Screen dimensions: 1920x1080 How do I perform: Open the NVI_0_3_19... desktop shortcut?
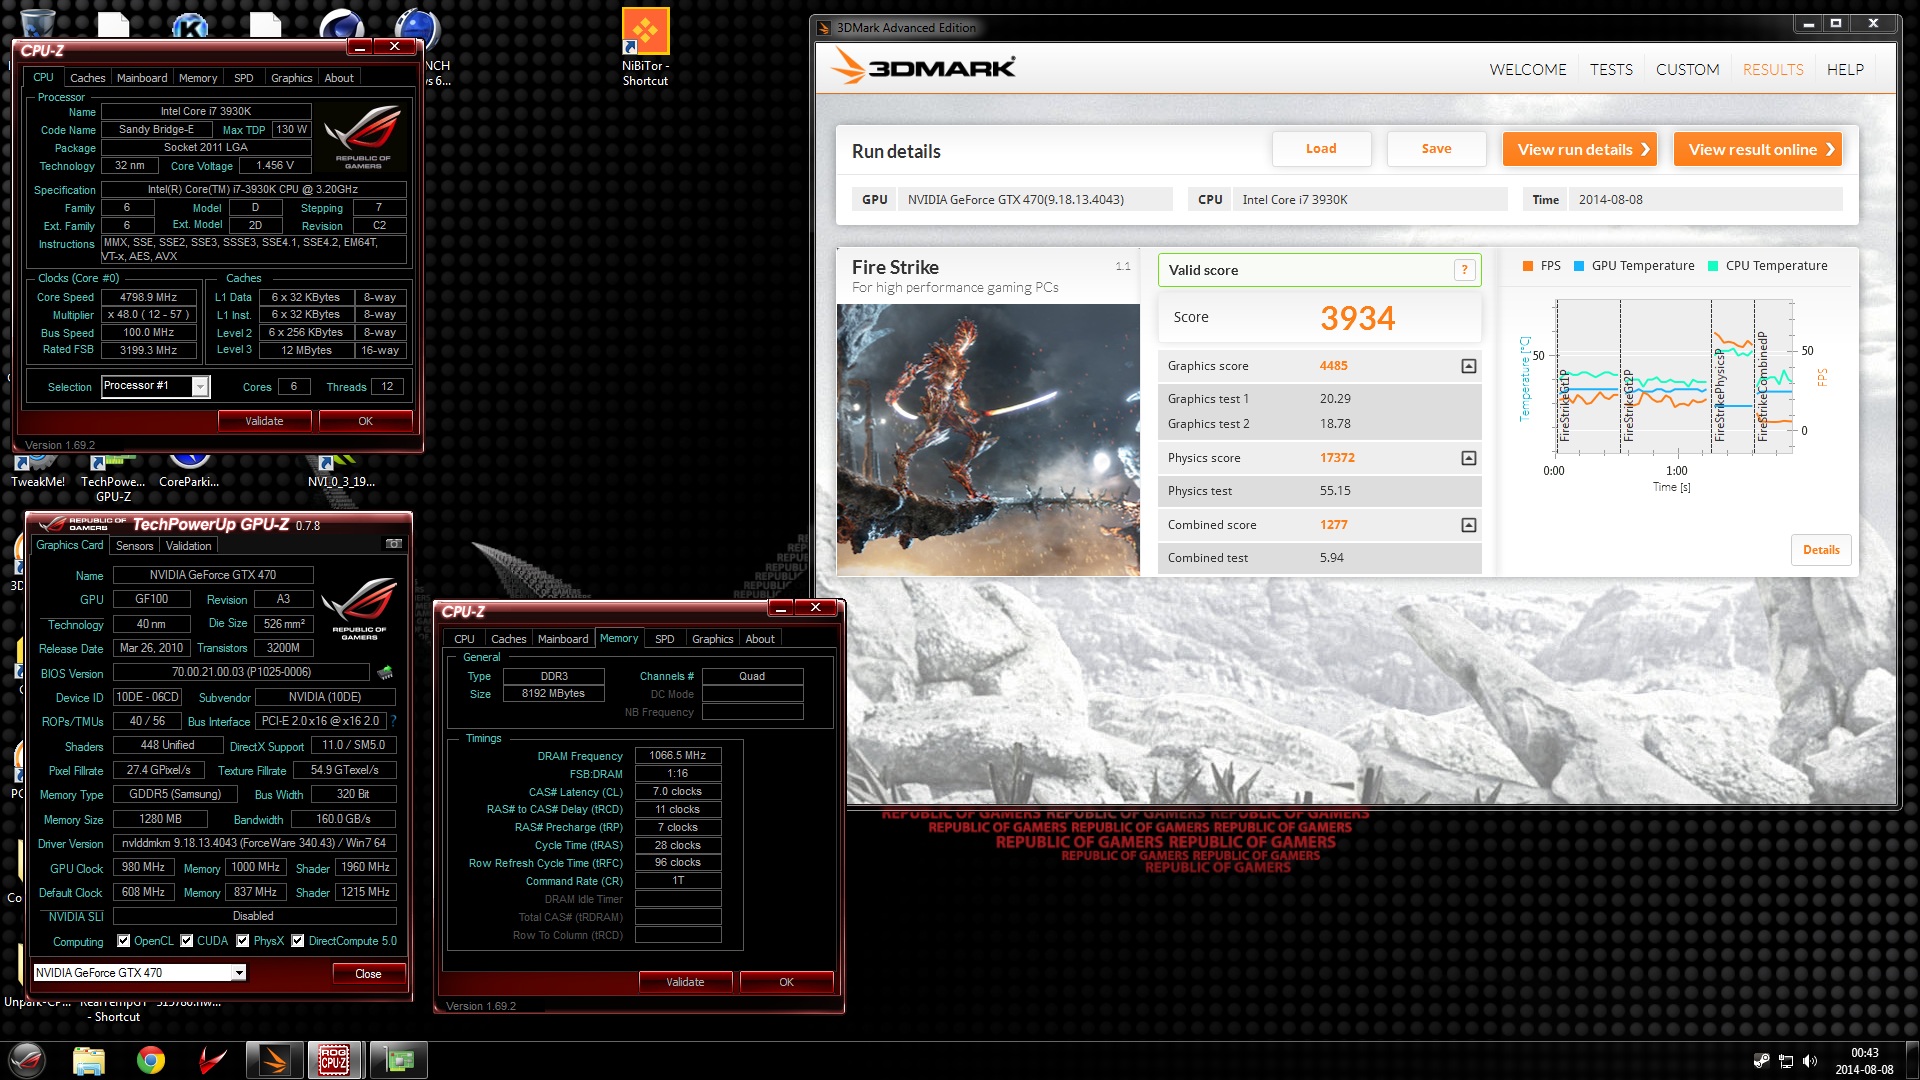[x=341, y=472]
